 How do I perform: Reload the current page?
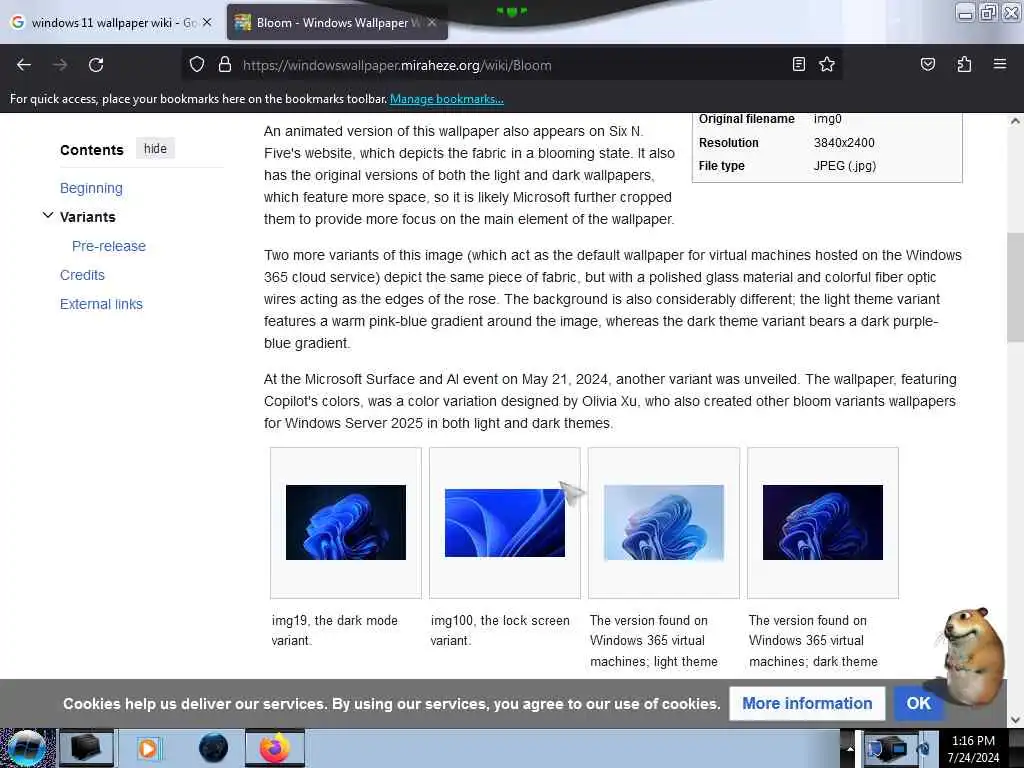click(x=96, y=65)
